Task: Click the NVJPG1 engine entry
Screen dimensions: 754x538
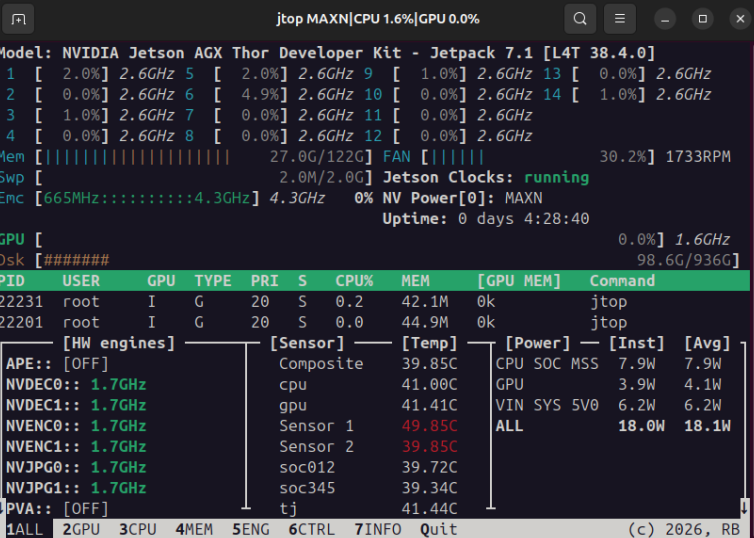Action: [x=76, y=488]
